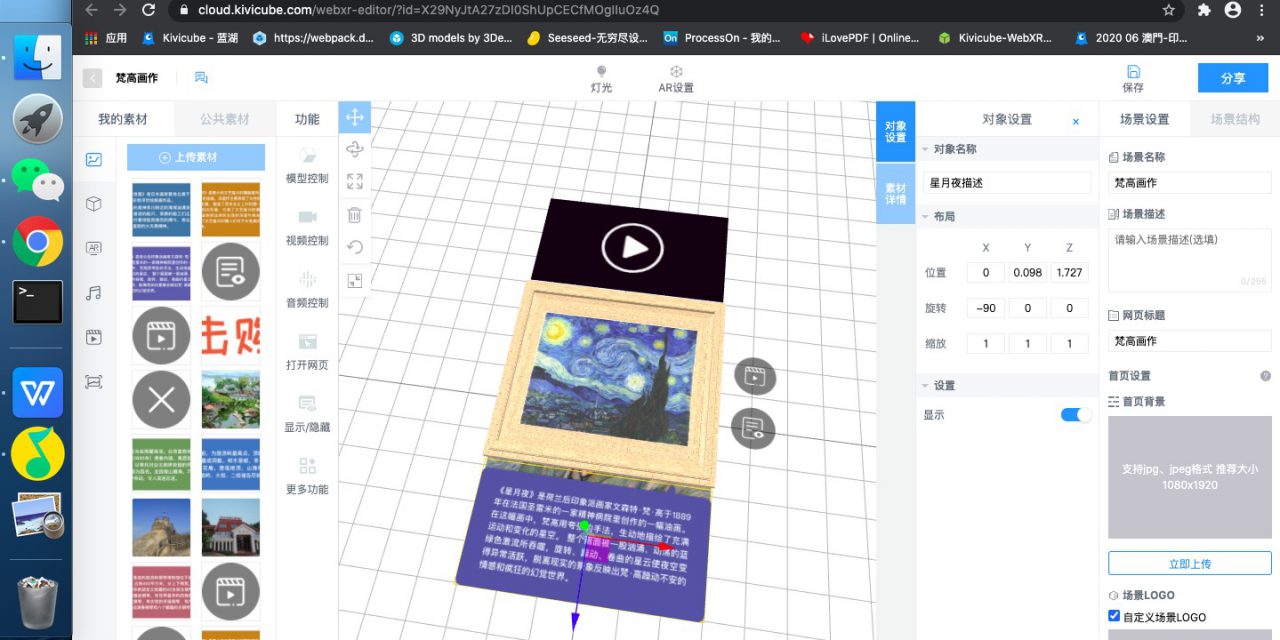Select 打开网页 function
Image resolution: width=1280 pixels, height=640 pixels.
(307, 352)
